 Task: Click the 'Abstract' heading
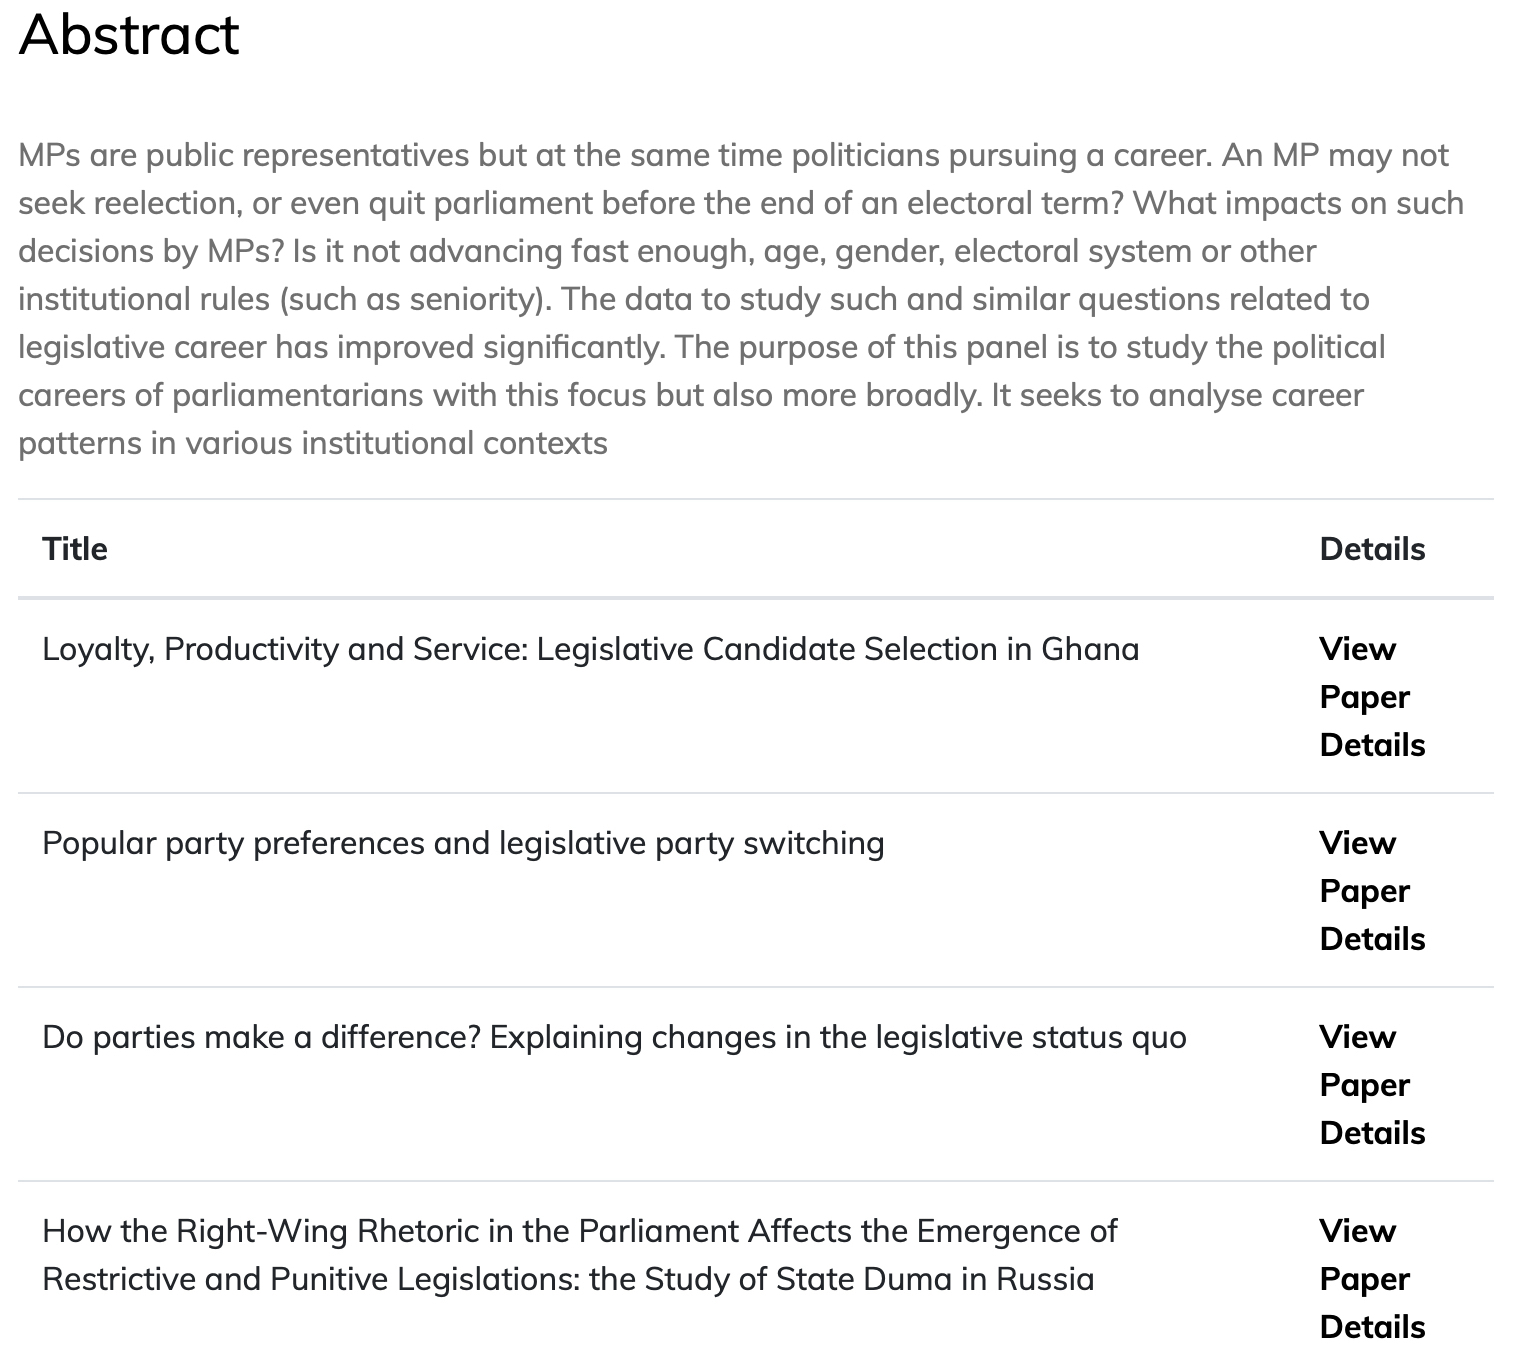click(x=129, y=34)
